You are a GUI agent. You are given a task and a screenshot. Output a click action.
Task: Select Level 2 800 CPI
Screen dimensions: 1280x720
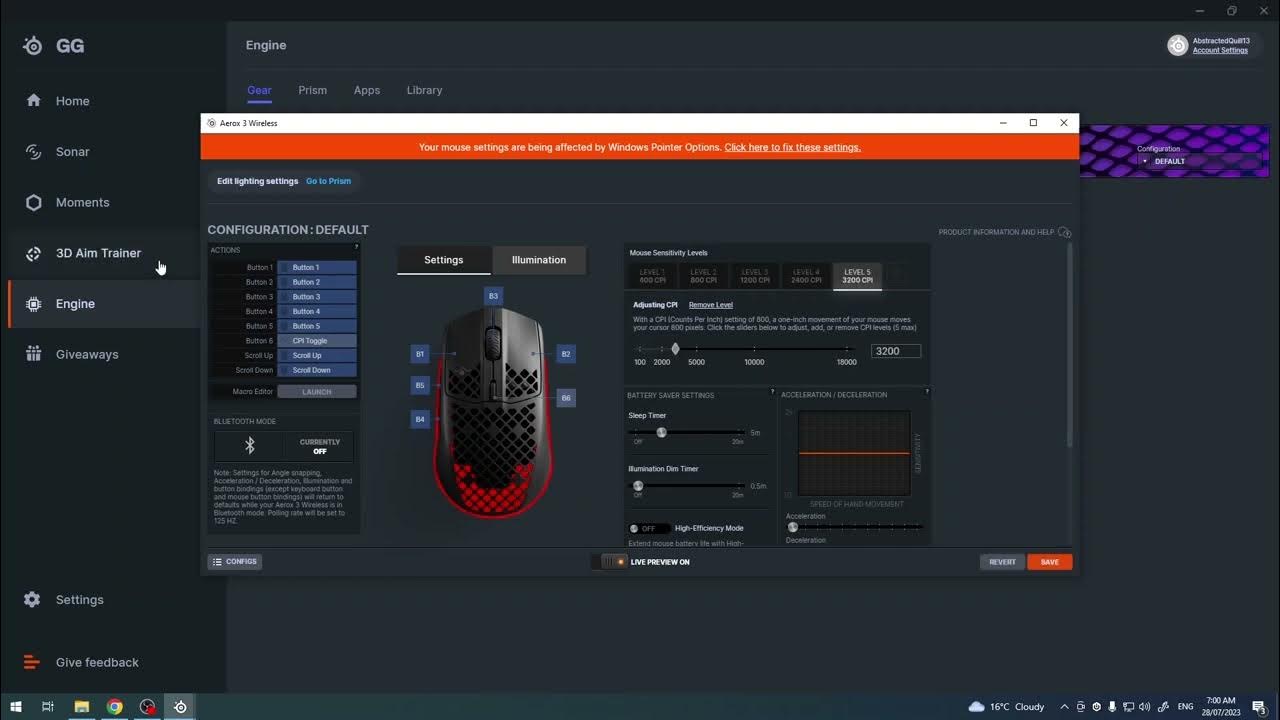(x=703, y=276)
